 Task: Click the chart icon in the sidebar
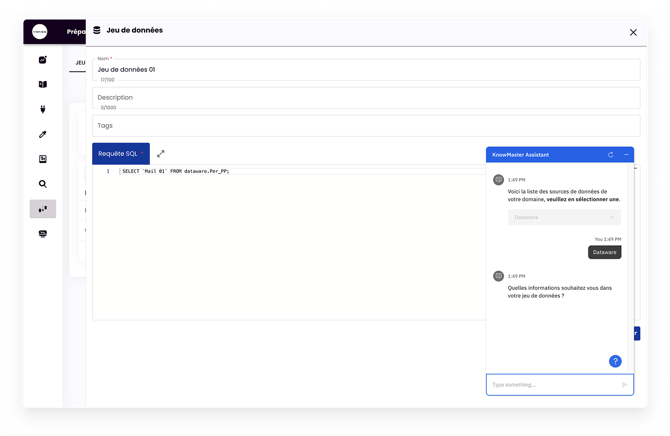point(42,60)
